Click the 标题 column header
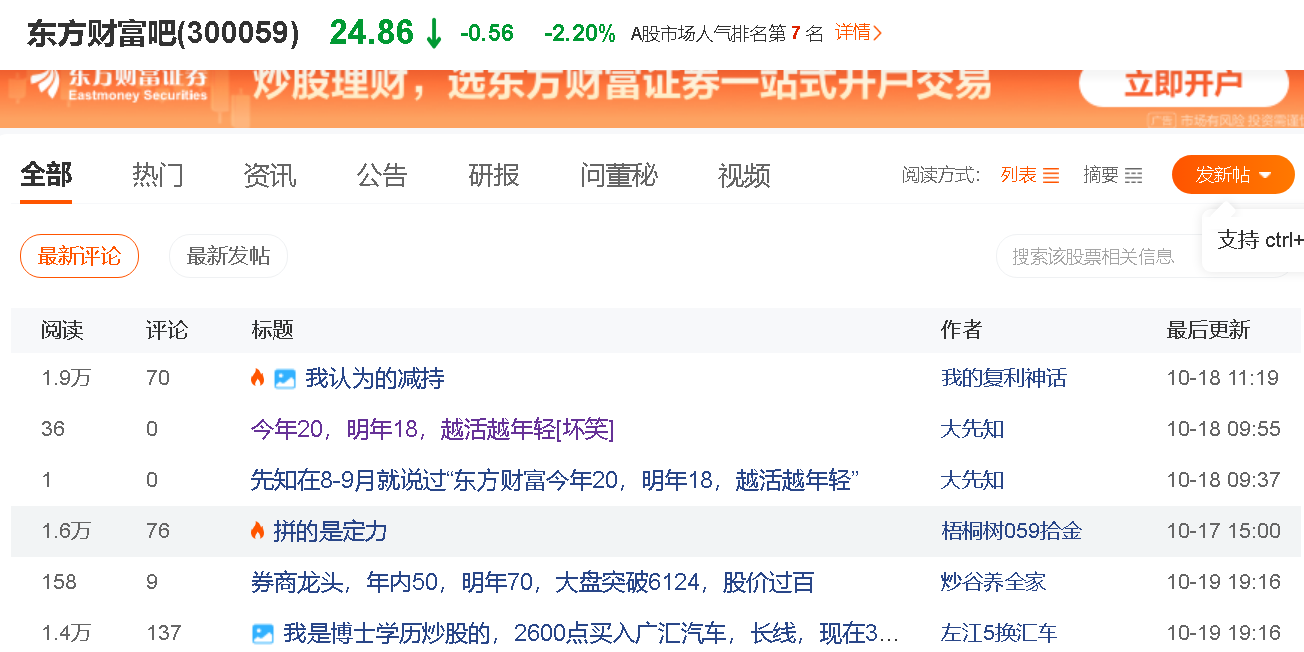1304x652 pixels. 272,330
